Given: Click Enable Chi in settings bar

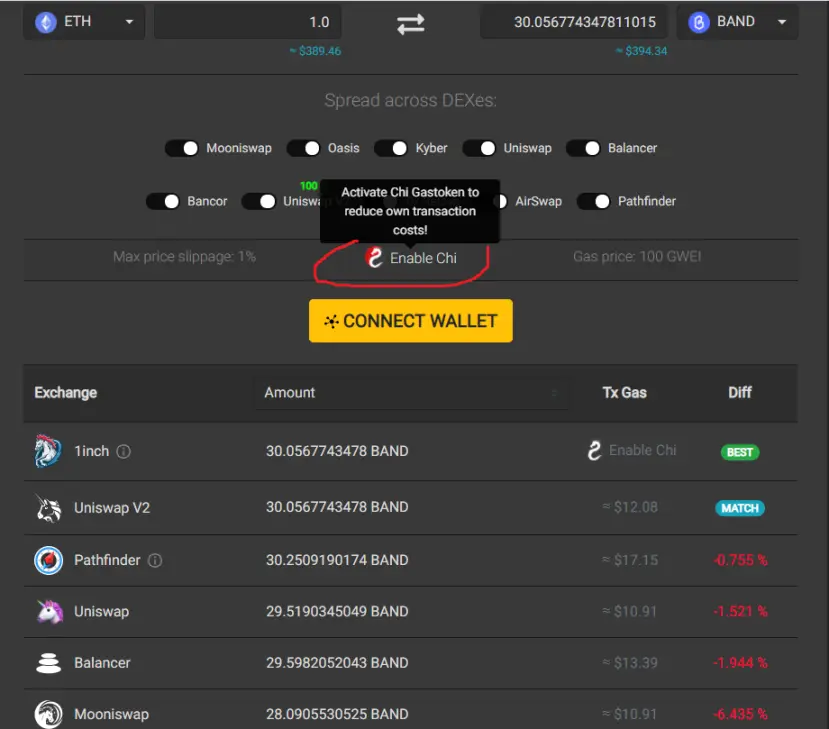Looking at the screenshot, I should (x=411, y=258).
